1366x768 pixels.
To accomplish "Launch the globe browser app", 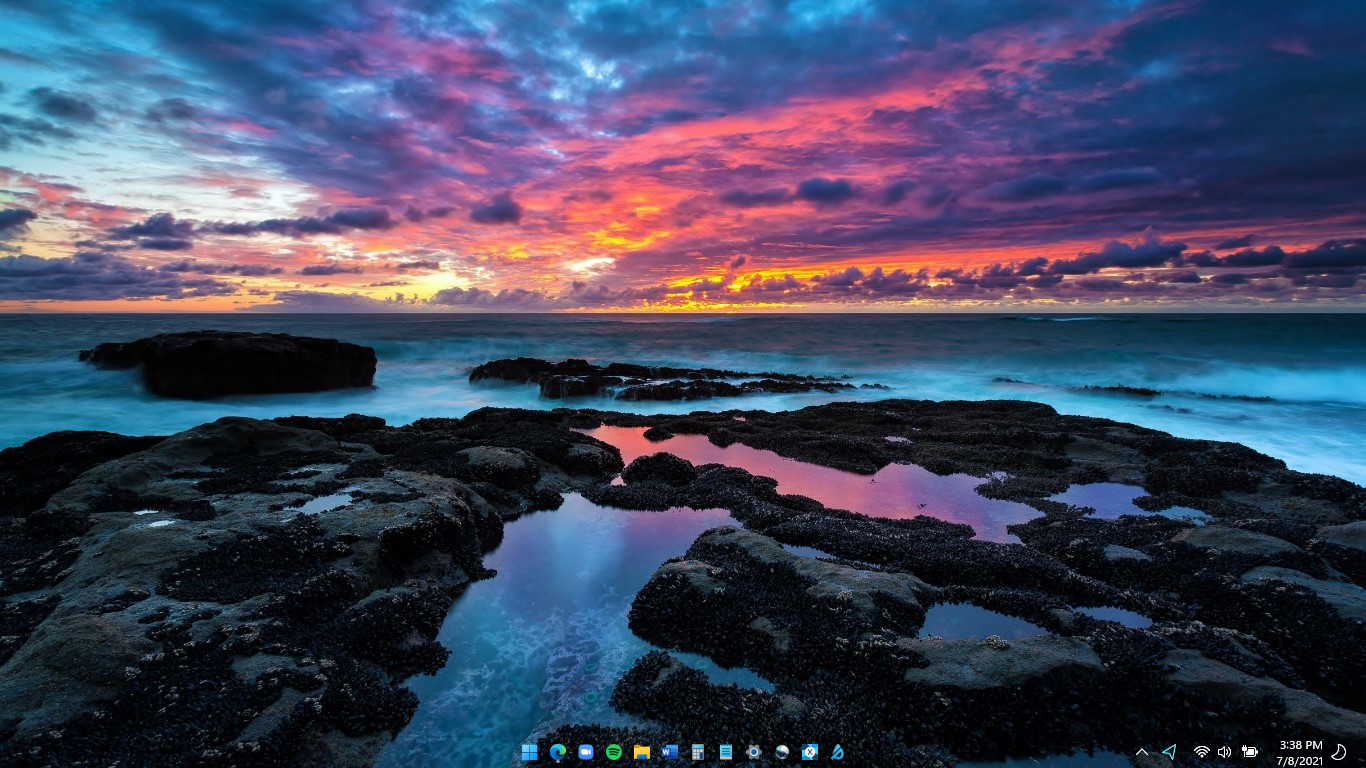I will click(780, 751).
